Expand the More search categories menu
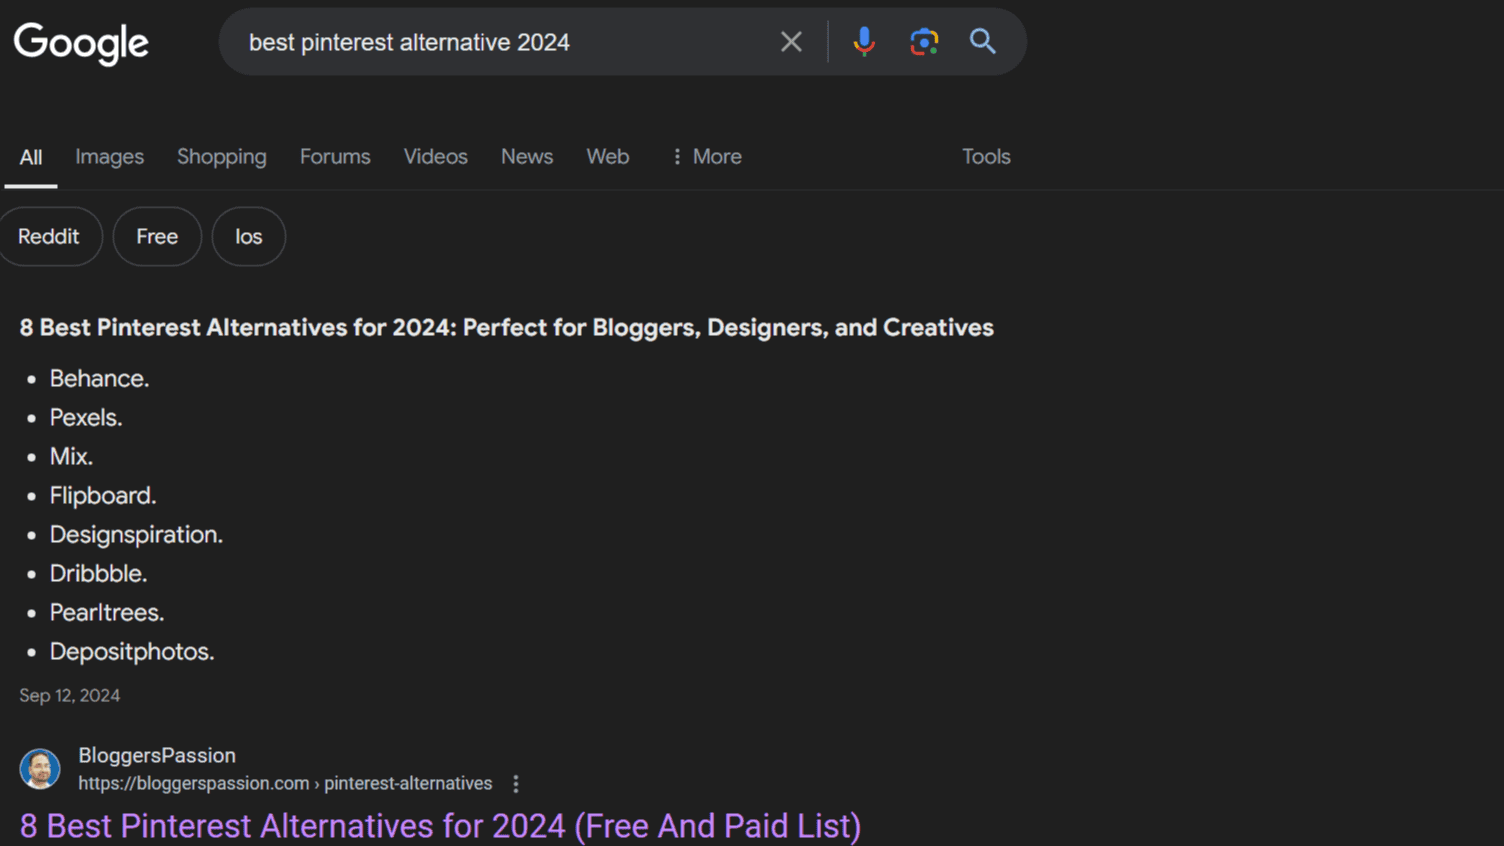 [707, 156]
